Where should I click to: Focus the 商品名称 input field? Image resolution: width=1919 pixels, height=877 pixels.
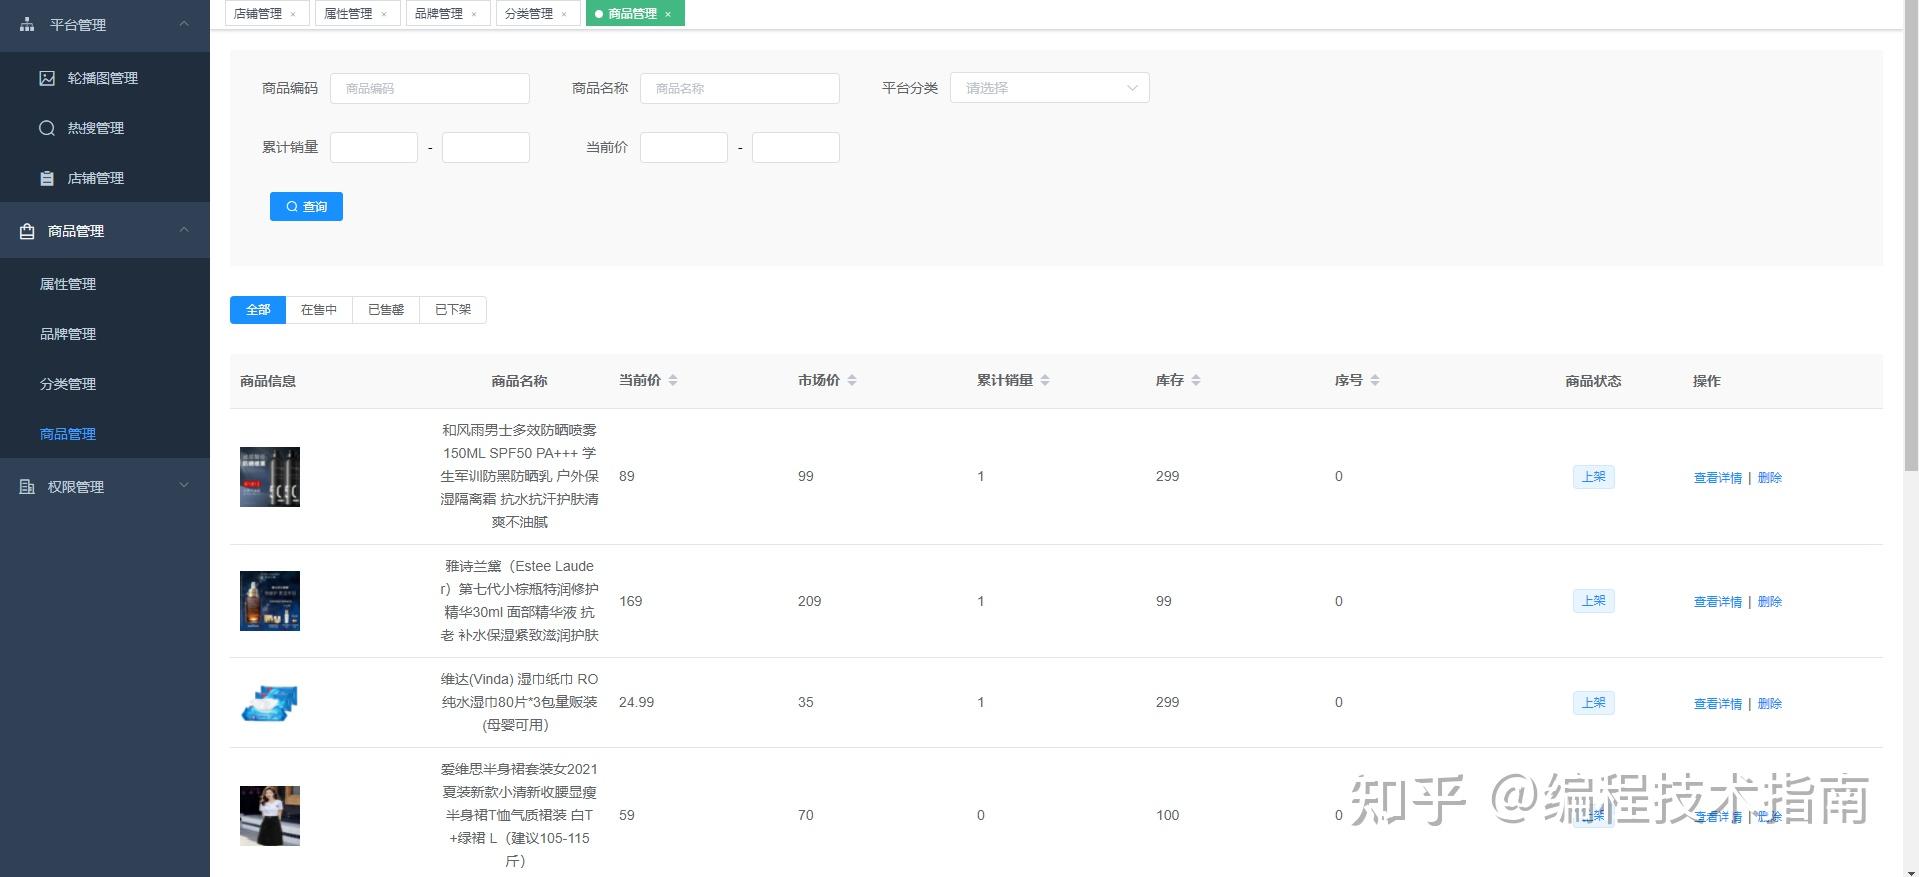(x=740, y=88)
